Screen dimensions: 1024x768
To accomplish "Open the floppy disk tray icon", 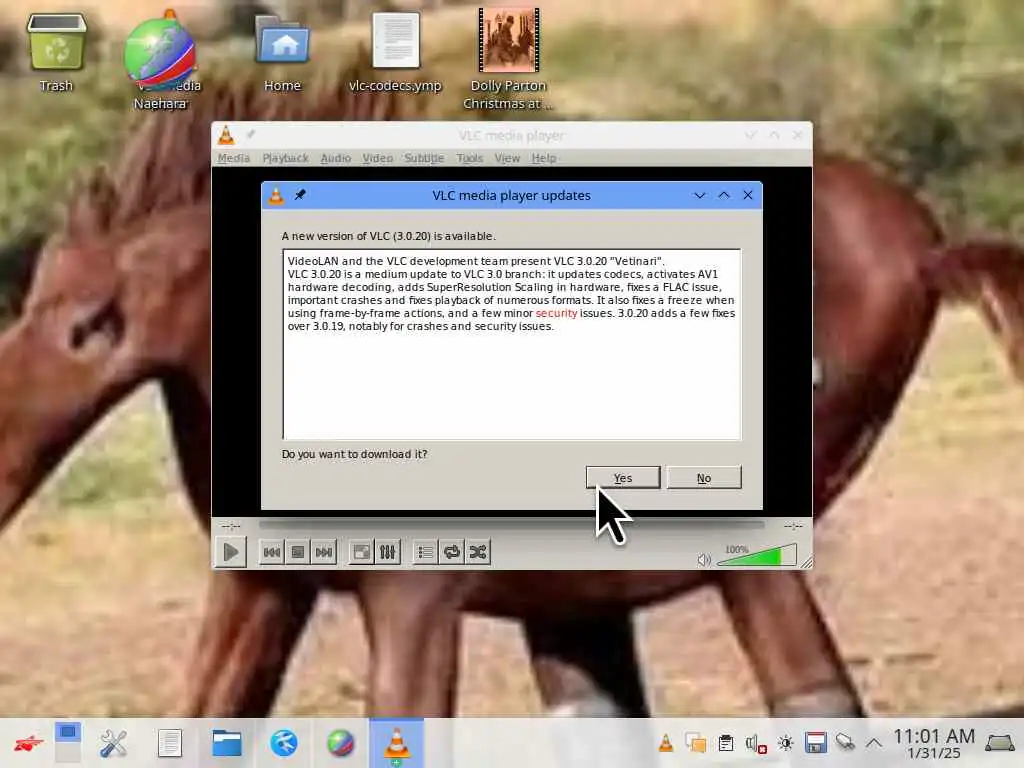I will (x=816, y=743).
